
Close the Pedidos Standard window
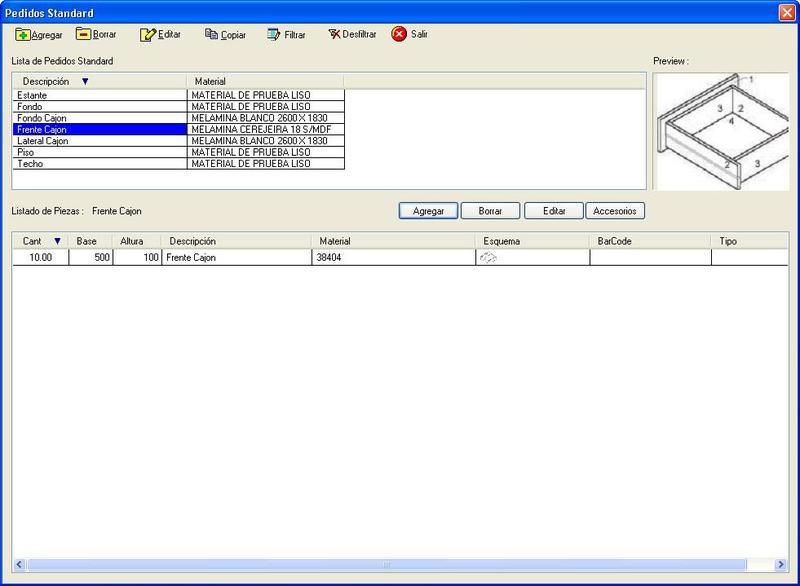click(x=787, y=12)
